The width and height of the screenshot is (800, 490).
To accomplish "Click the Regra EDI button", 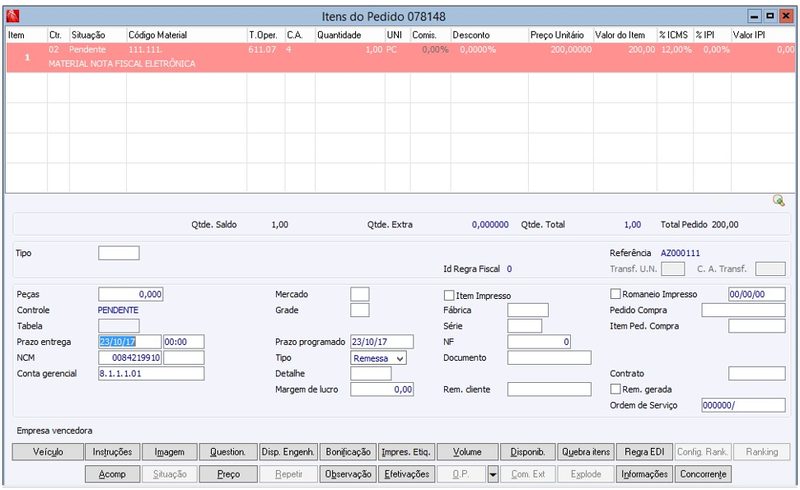I will 644,452.
